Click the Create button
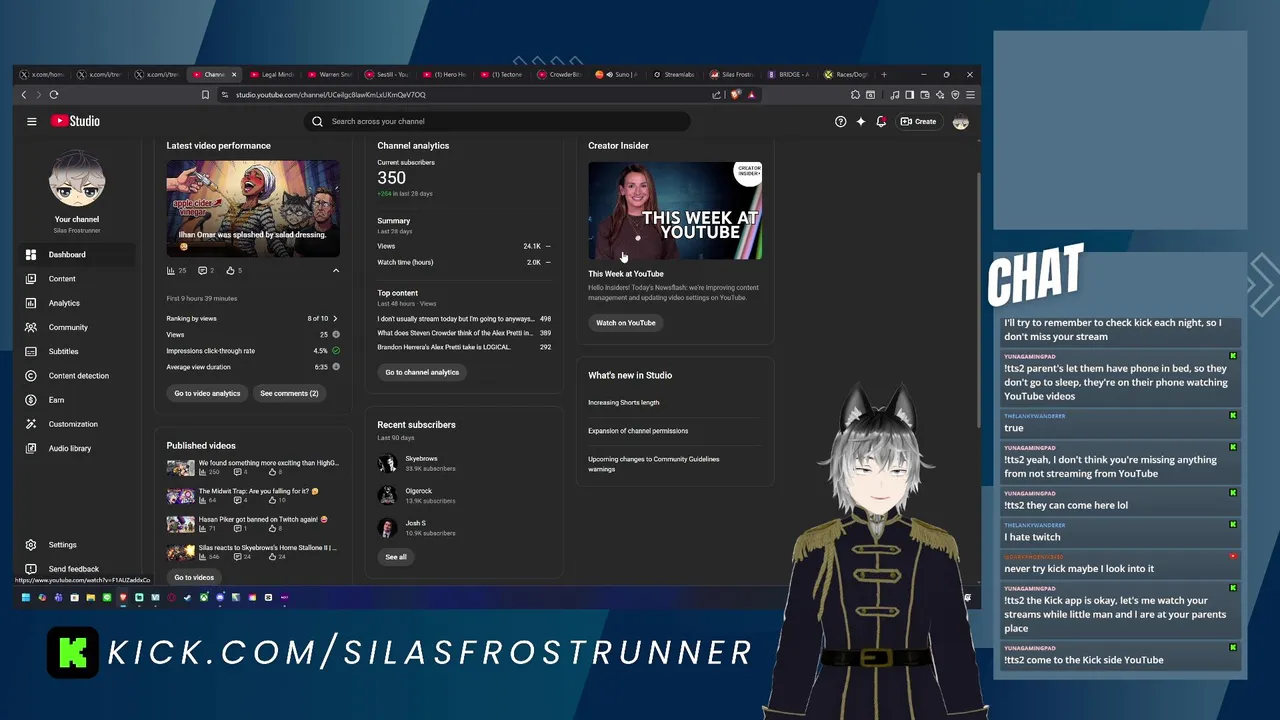Viewport: 1280px width, 720px height. click(x=918, y=122)
